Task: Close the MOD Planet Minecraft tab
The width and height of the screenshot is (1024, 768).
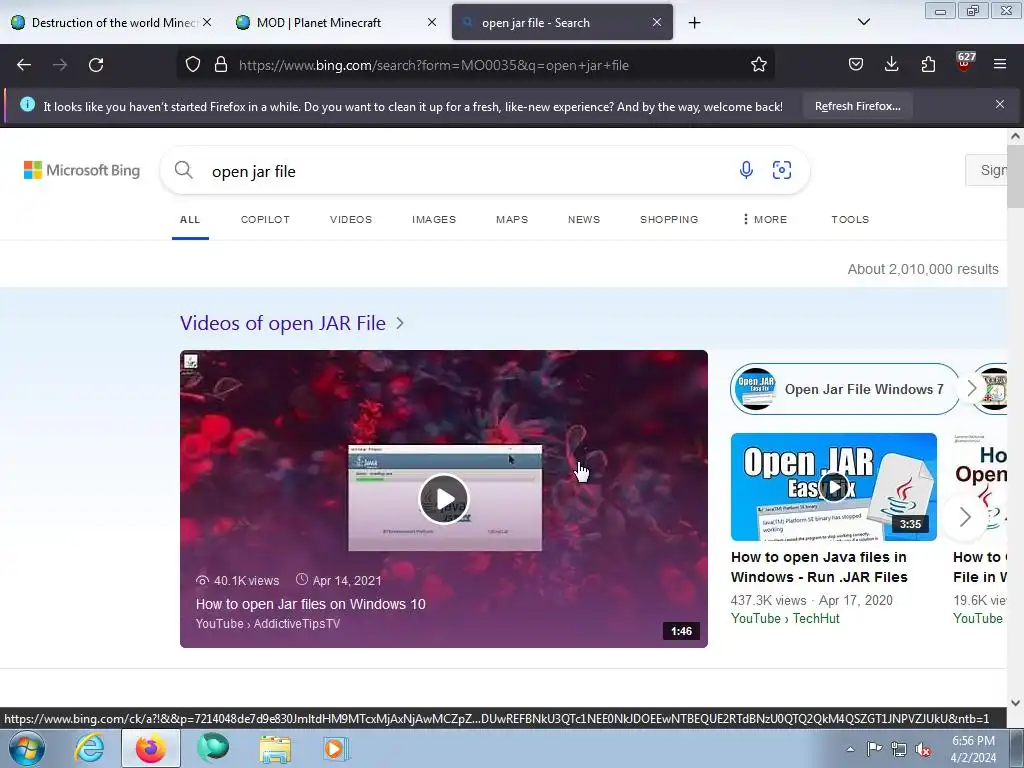Action: (x=432, y=22)
